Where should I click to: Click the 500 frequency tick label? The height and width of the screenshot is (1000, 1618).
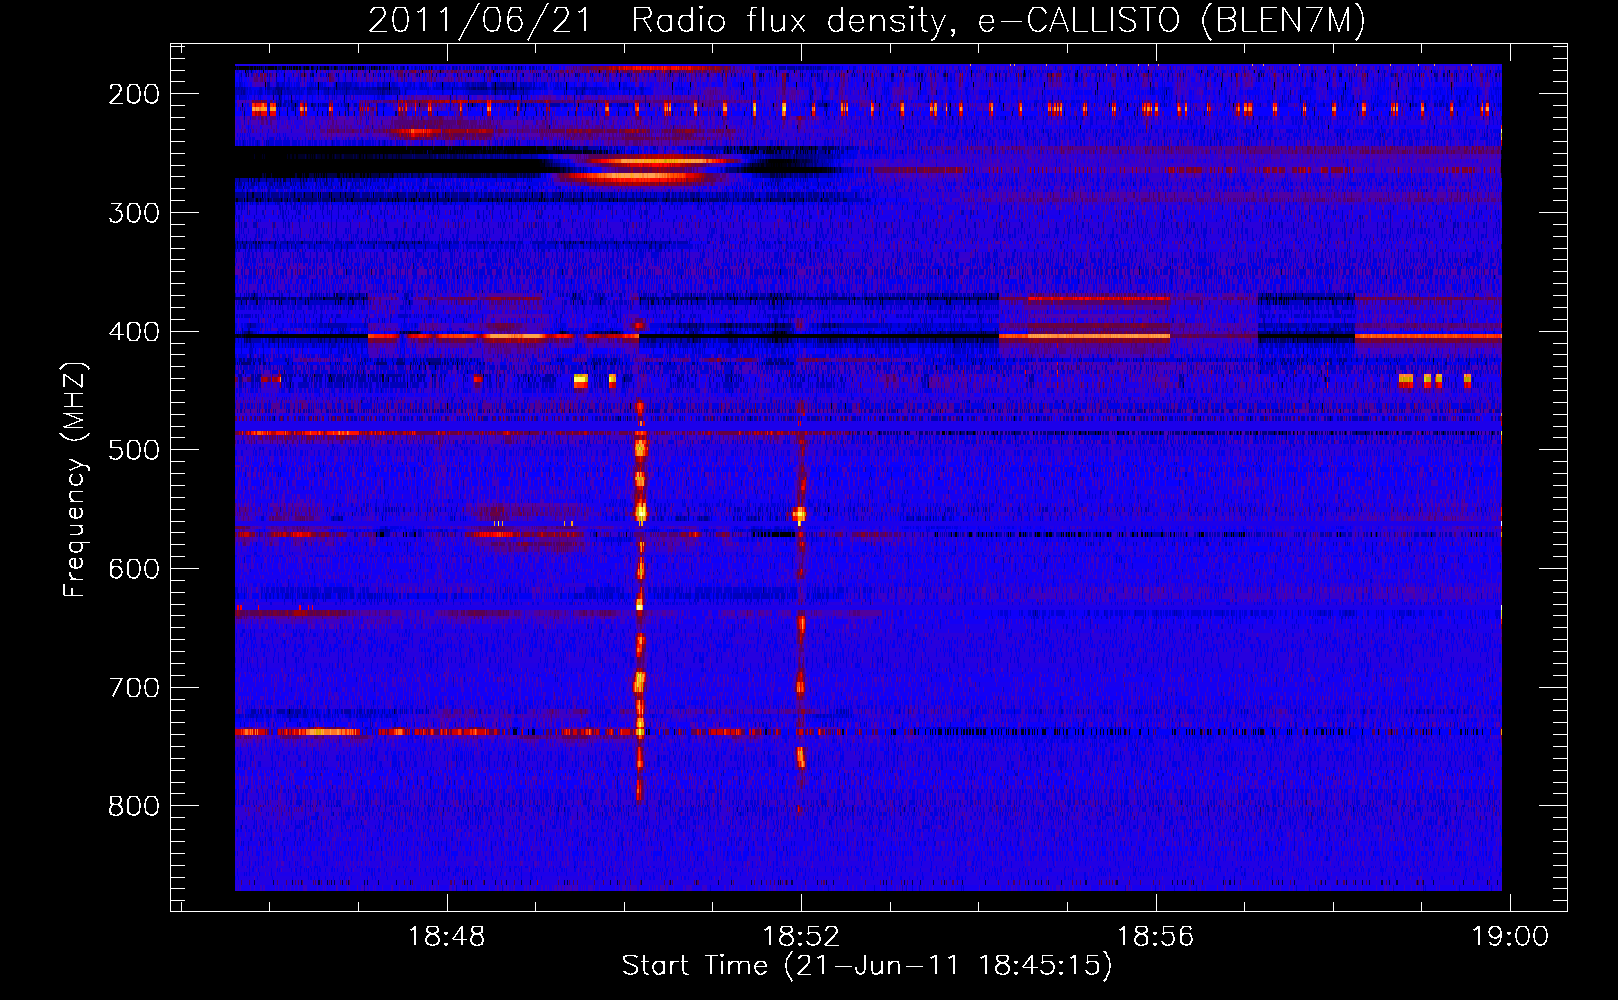point(134,450)
